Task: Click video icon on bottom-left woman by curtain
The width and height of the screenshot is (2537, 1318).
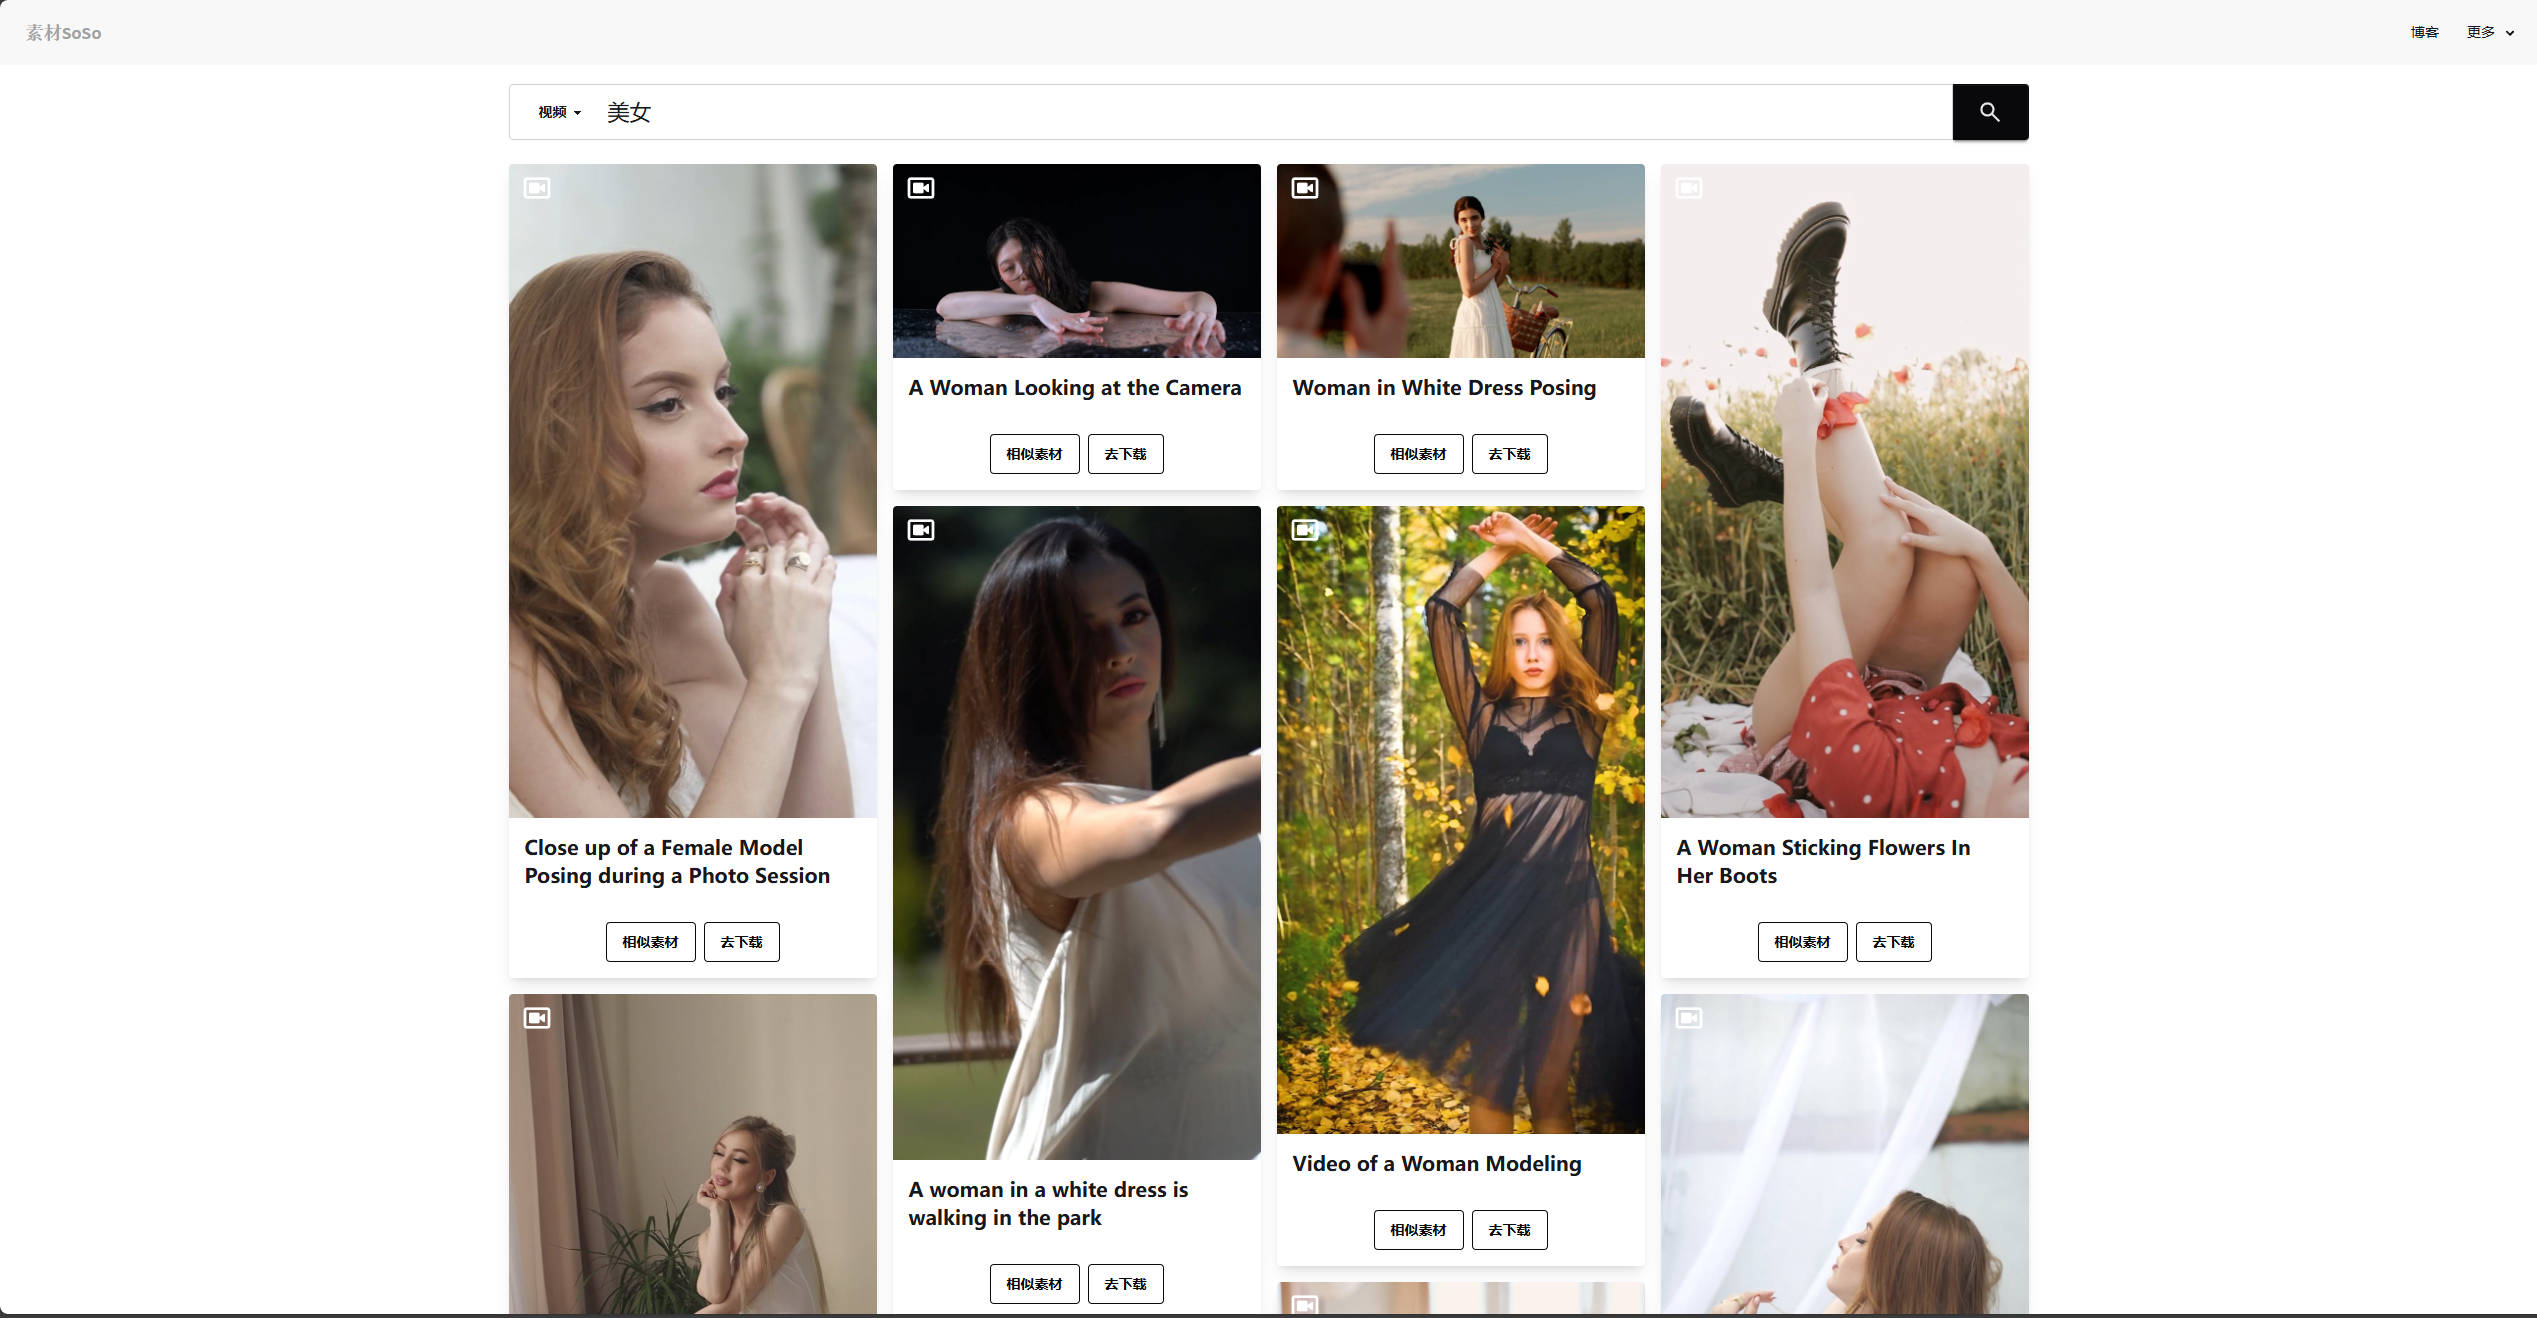Action: (x=537, y=1018)
